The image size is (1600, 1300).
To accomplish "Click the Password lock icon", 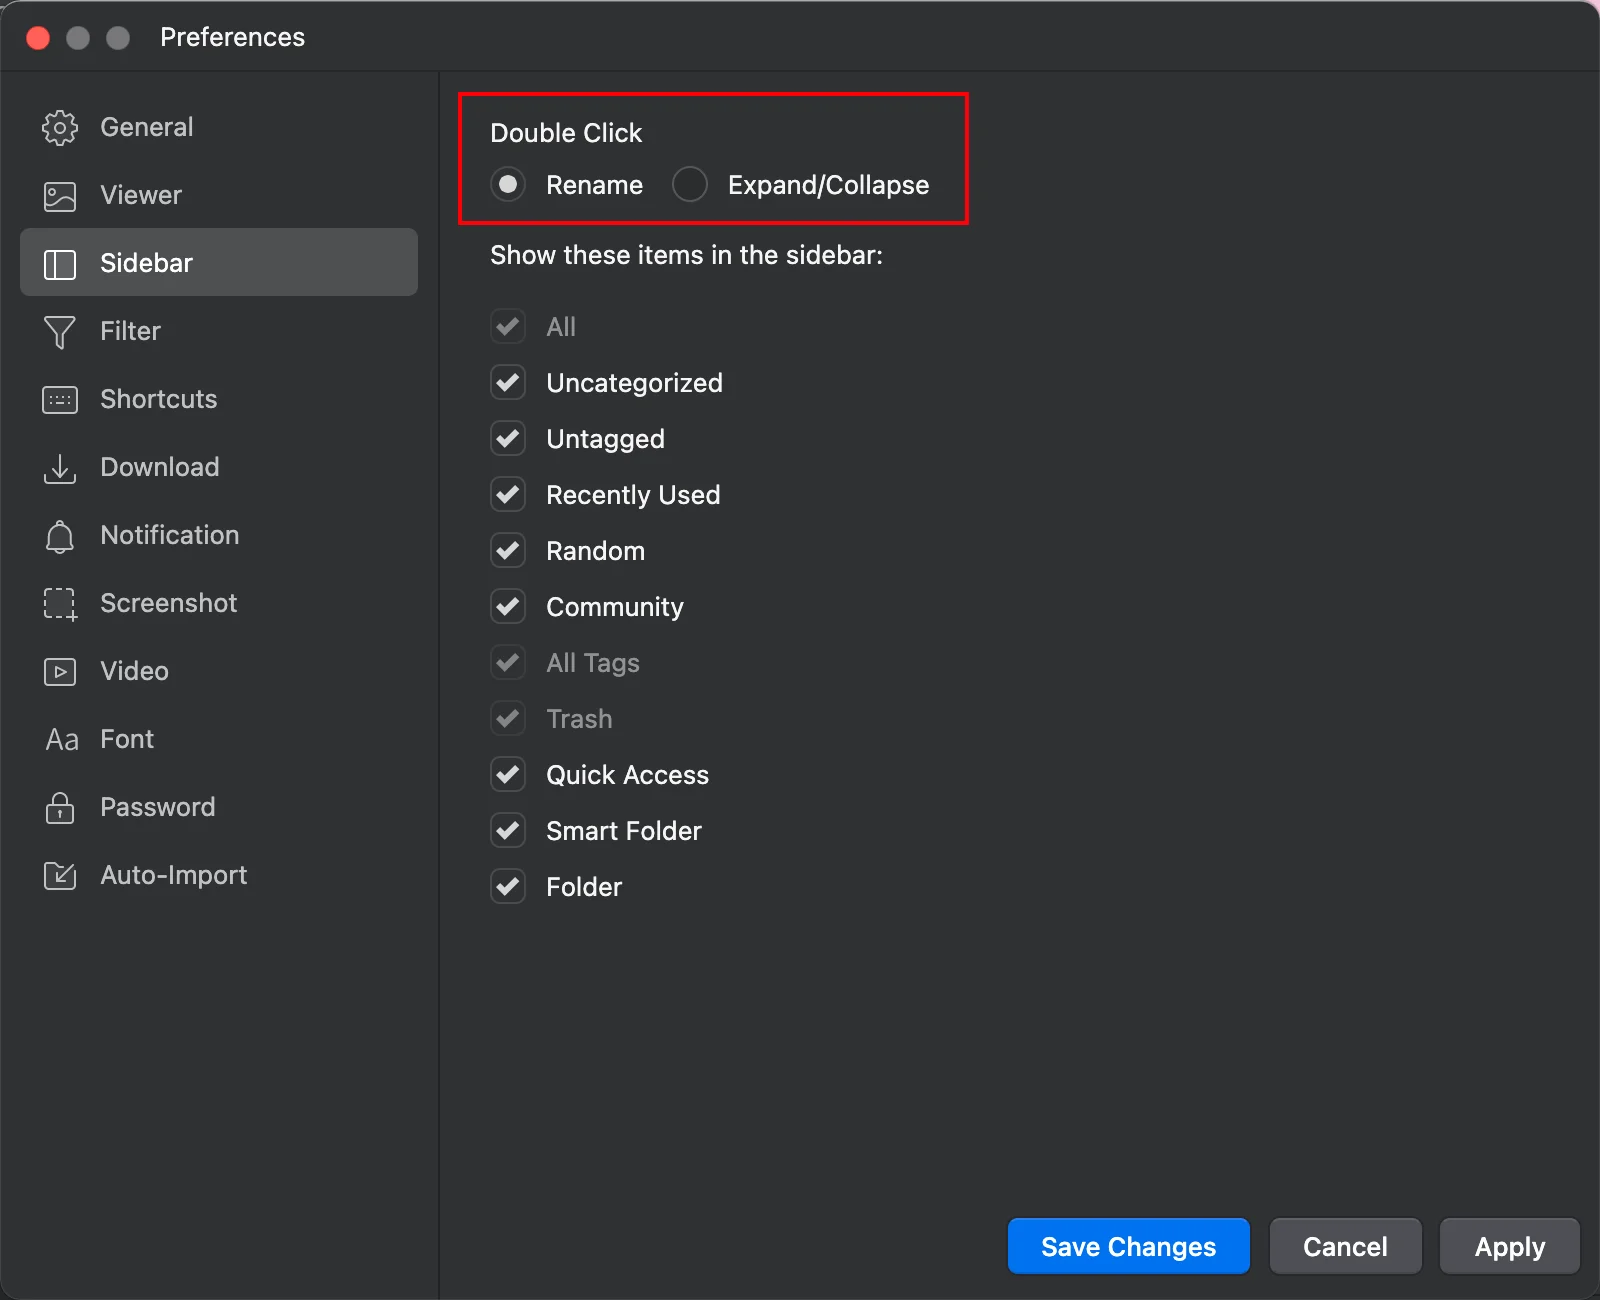I will pyautogui.click(x=60, y=807).
